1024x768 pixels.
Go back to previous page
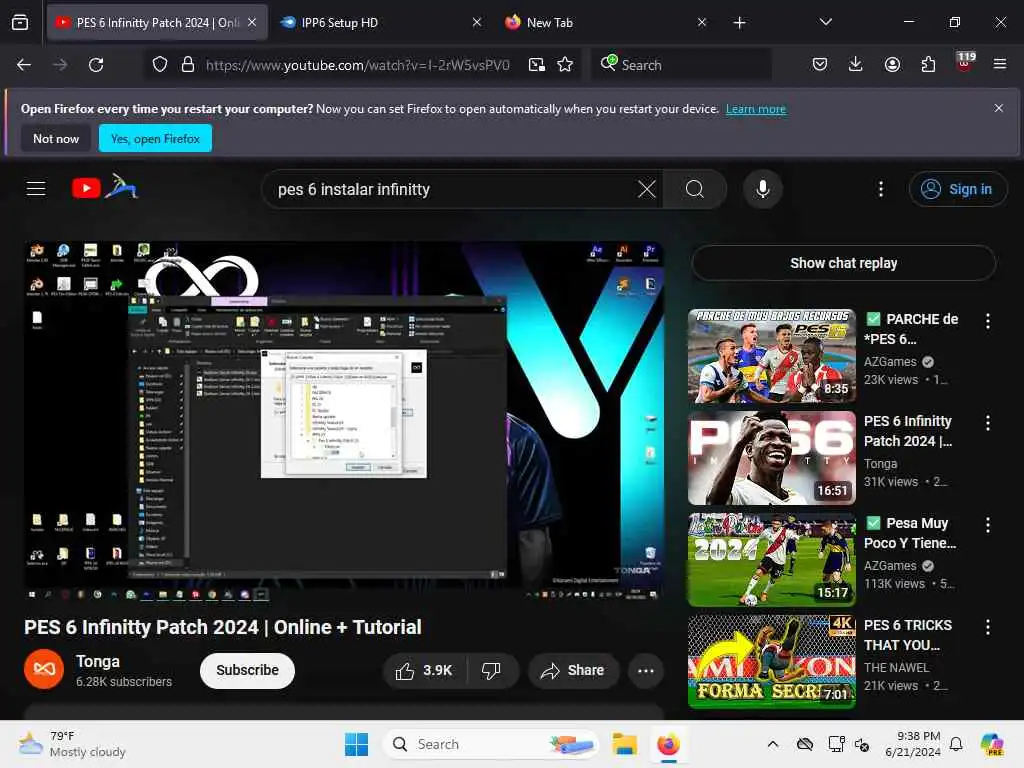24,65
